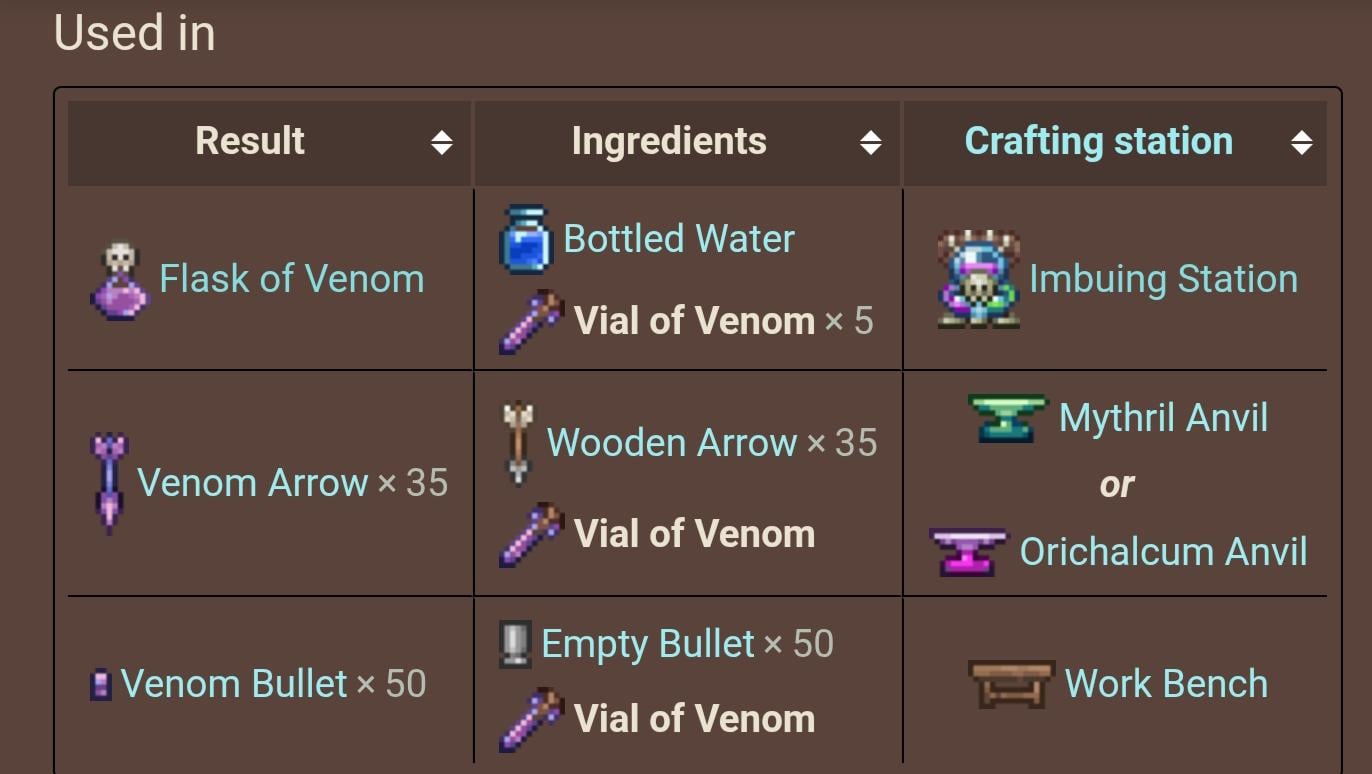1372x774 pixels.
Task: Go to the Mythril Anvil page
Action: point(1163,418)
